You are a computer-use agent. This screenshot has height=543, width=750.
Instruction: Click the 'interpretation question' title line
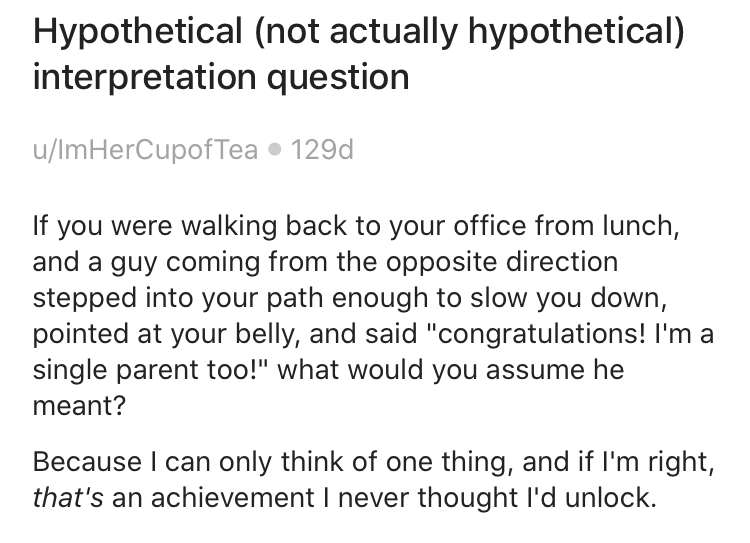pos(221,77)
